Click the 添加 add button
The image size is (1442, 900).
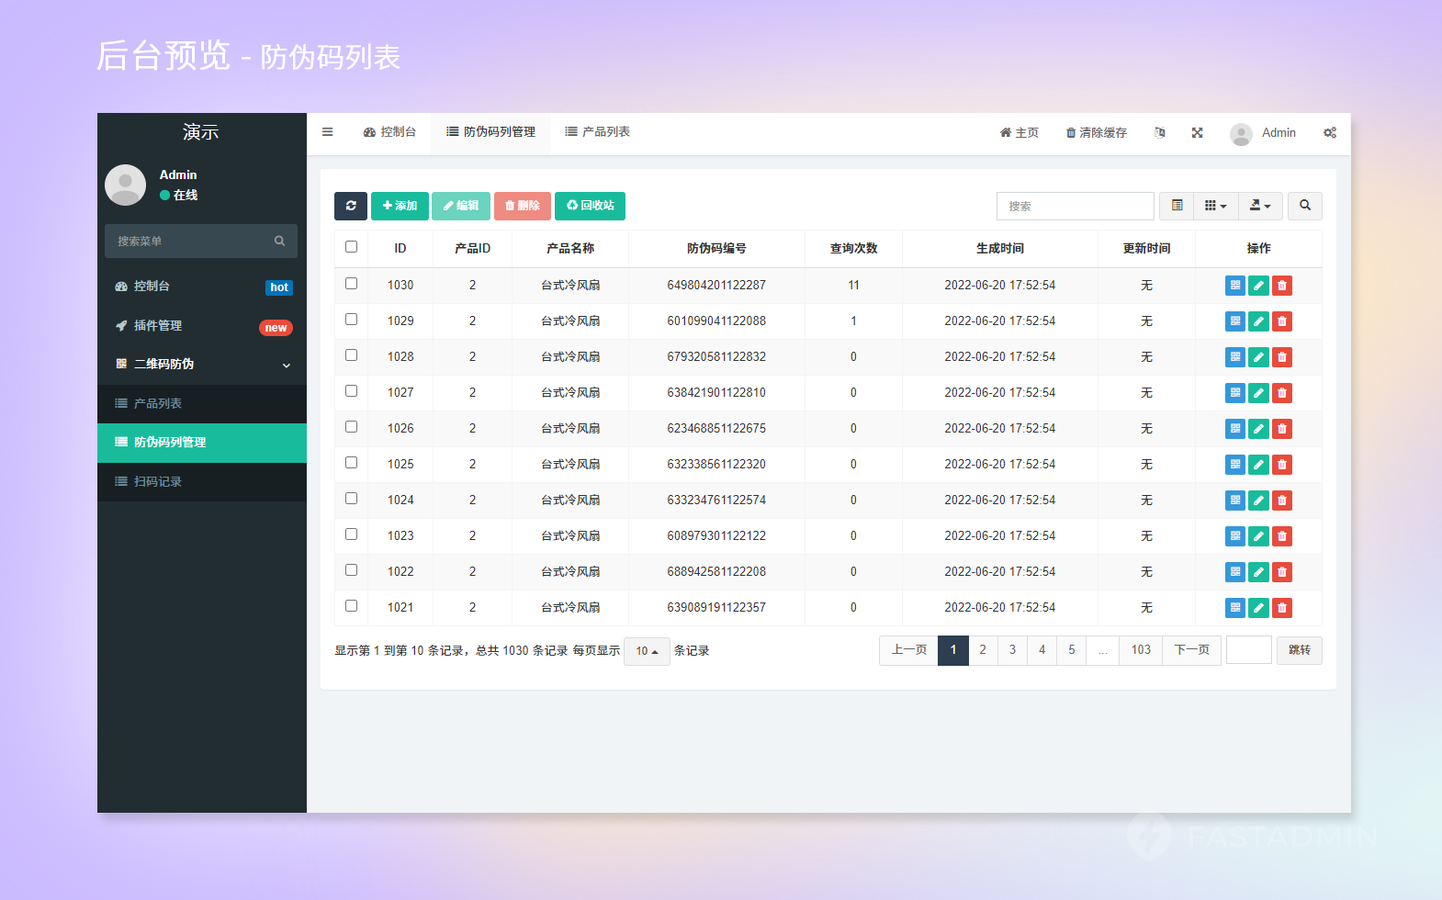point(399,206)
